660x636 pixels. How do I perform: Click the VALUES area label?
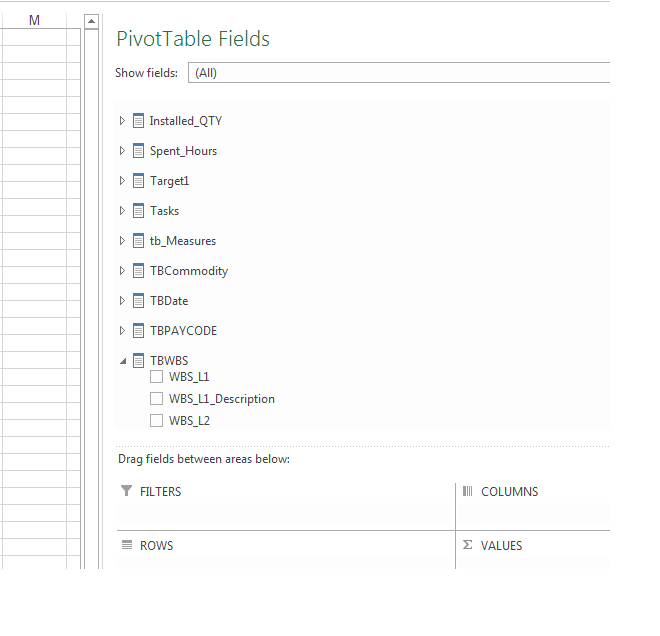[501, 546]
